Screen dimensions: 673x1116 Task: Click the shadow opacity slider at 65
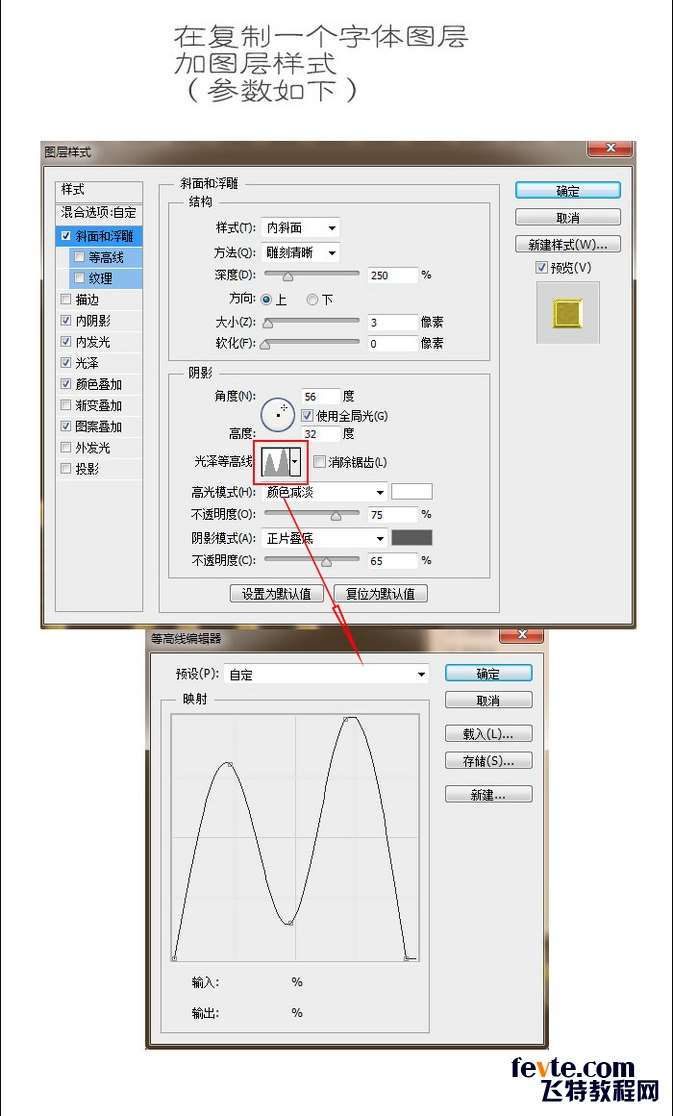pos(326,562)
